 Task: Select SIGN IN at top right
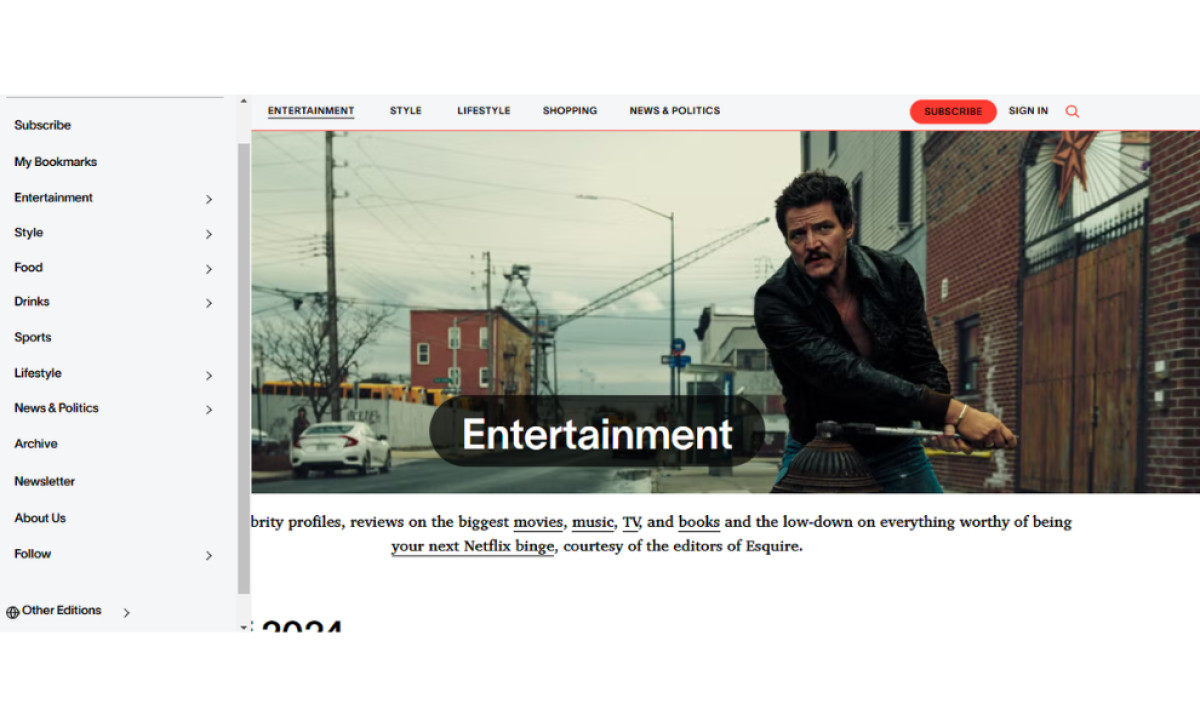[x=1028, y=111]
